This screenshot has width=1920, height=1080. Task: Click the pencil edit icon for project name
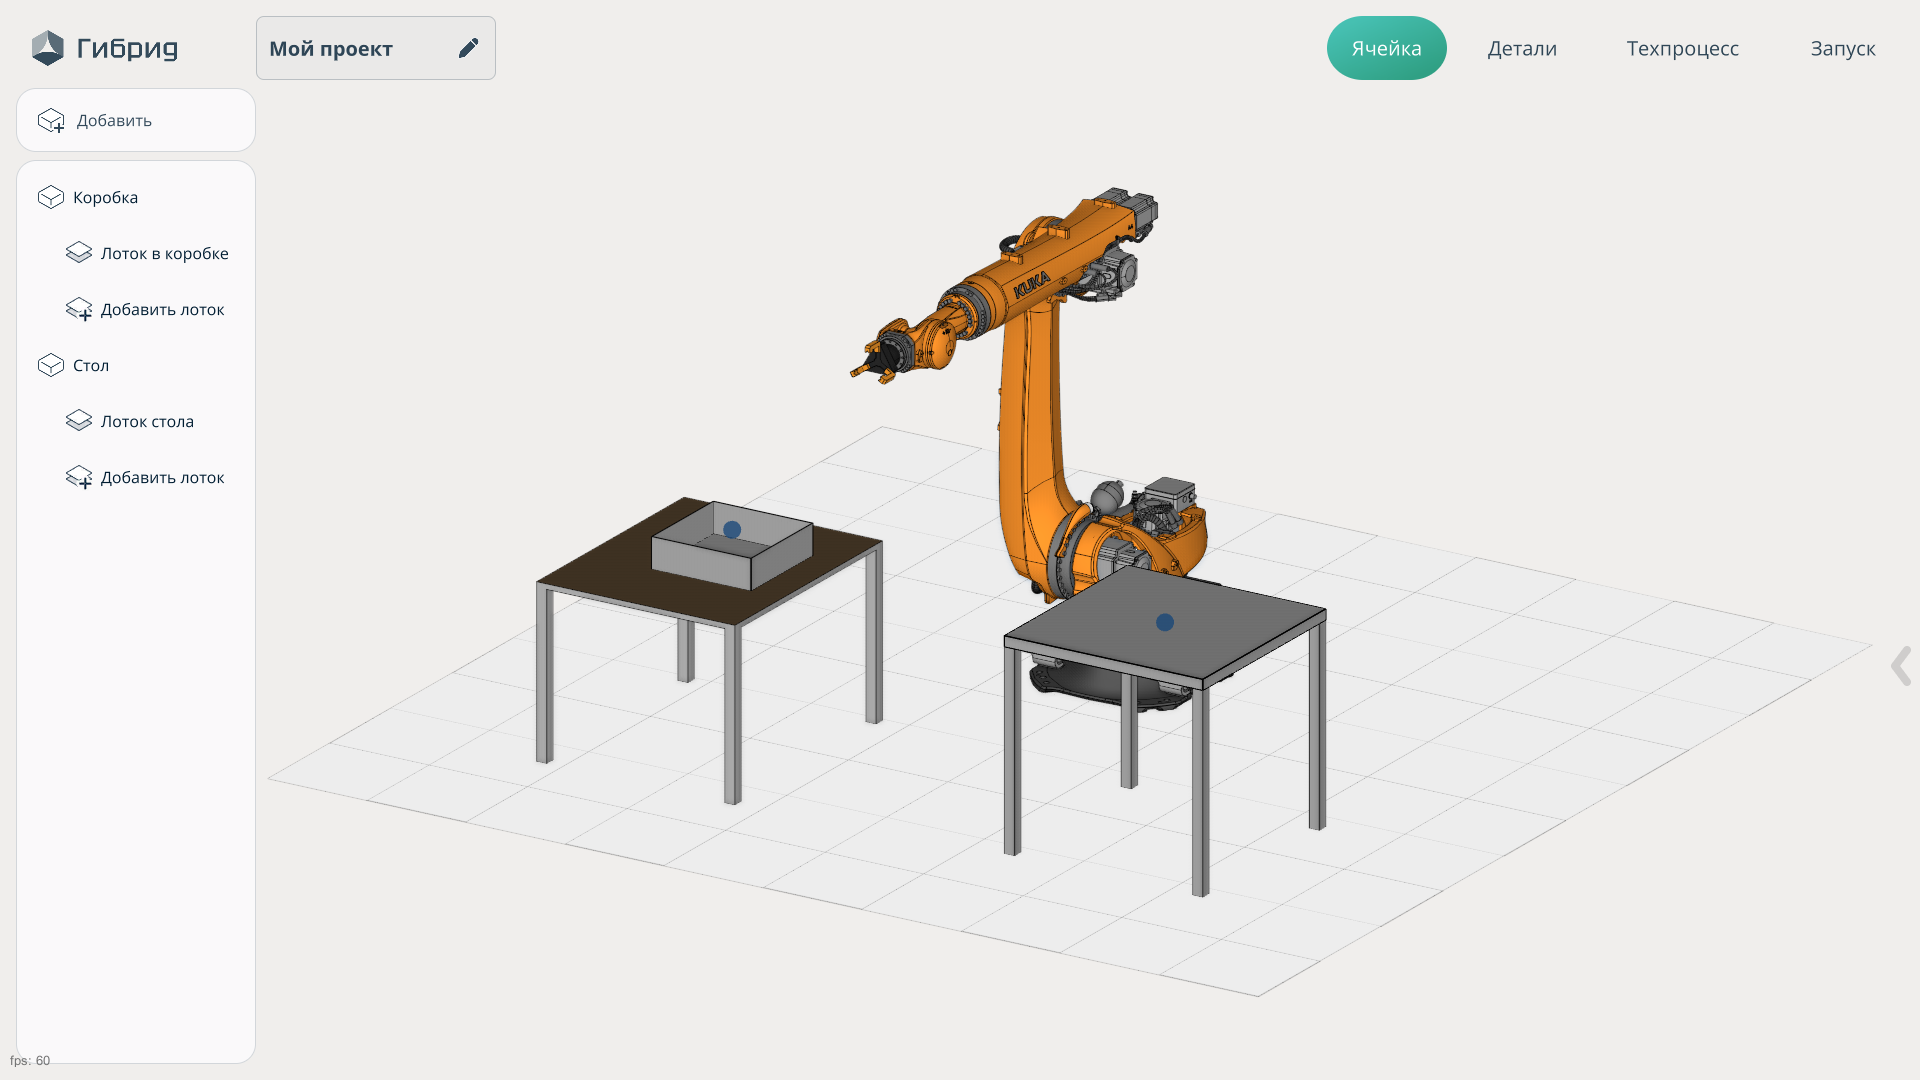coord(468,48)
